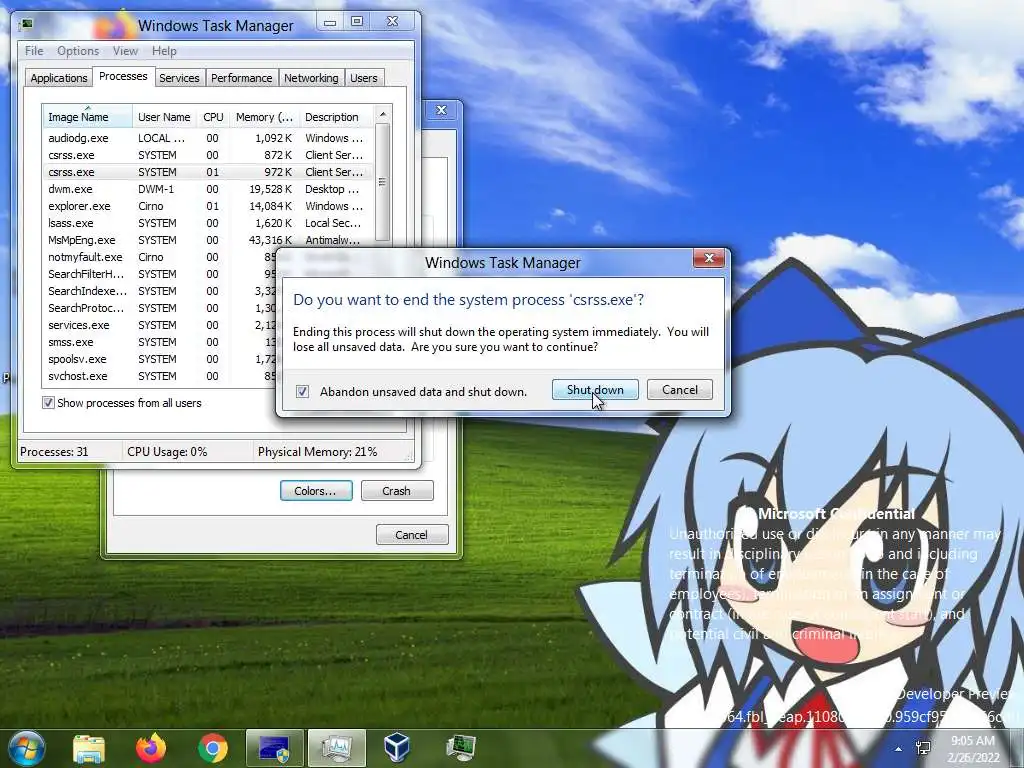Click CPU Usage: 0% status entry
Screen dimensions: 1024x768
[167, 452]
